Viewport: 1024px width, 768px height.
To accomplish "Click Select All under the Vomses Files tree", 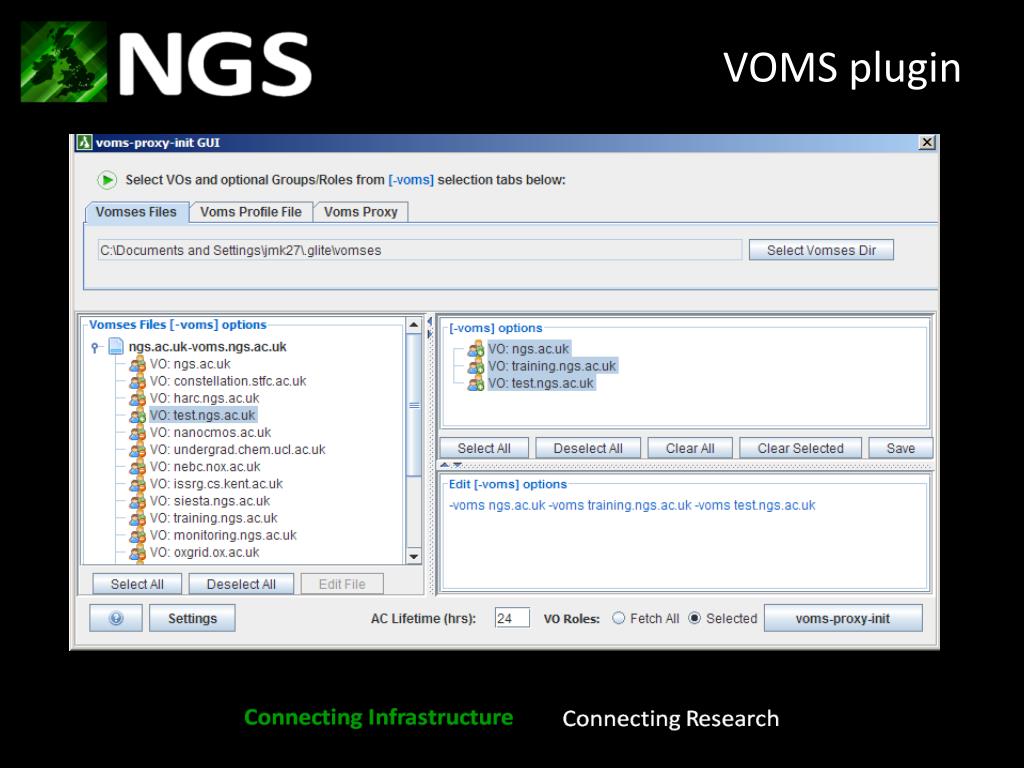I will 137,584.
